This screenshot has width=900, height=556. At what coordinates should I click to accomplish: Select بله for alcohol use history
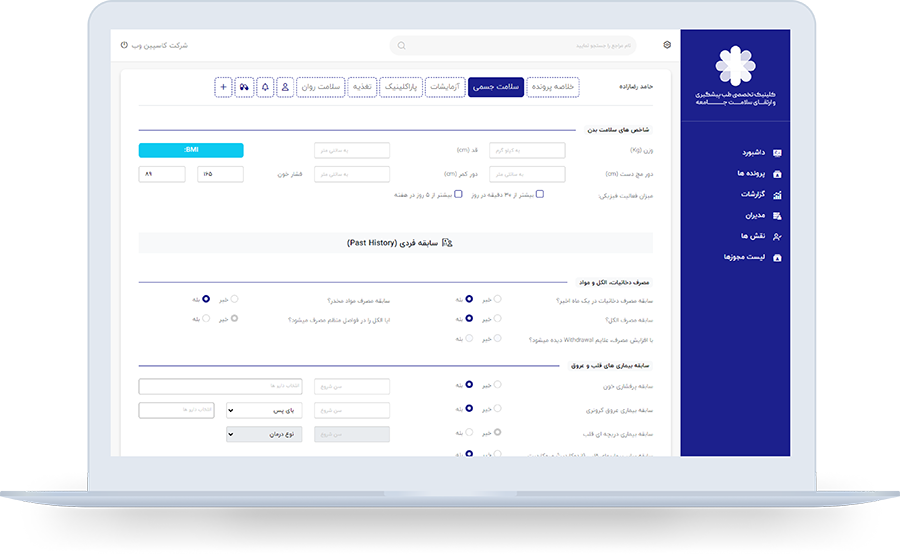[x=469, y=318]
